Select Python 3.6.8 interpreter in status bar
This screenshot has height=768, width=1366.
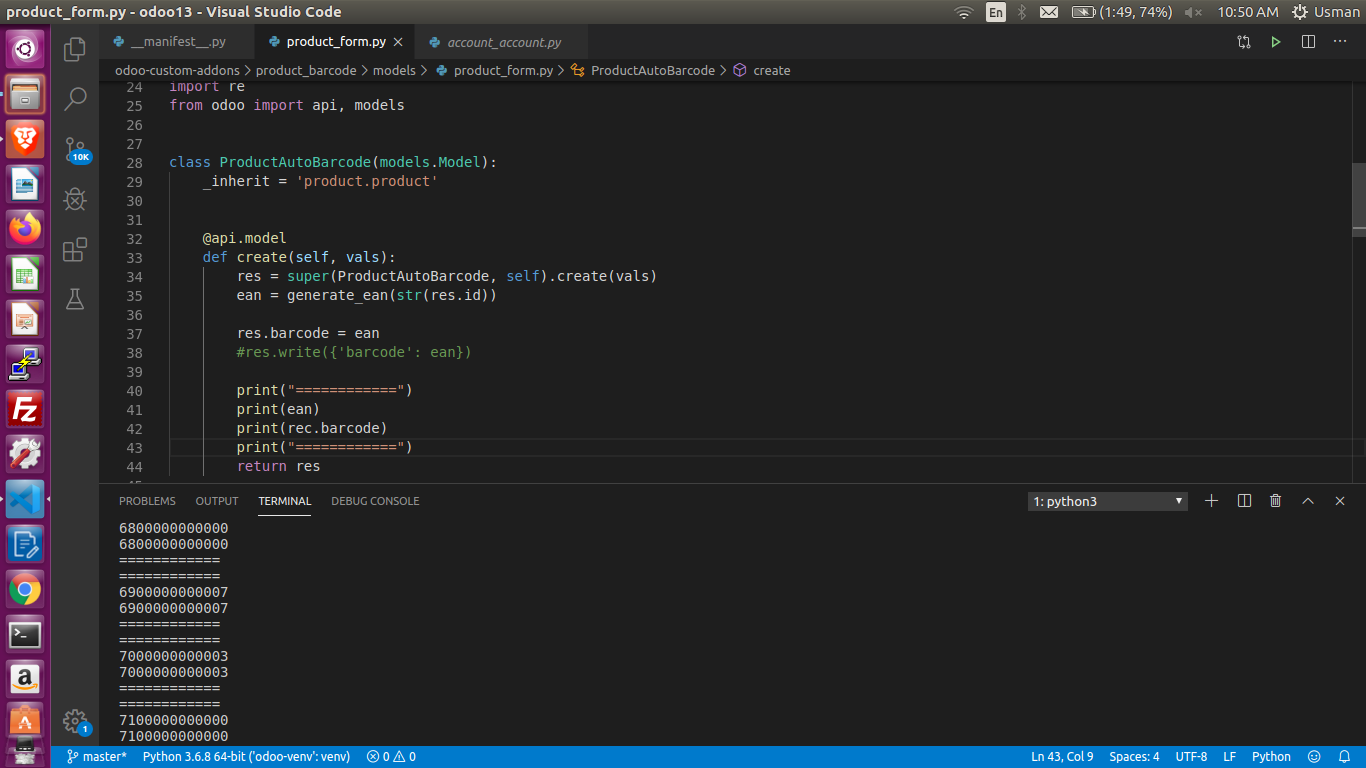click(246, 757)
